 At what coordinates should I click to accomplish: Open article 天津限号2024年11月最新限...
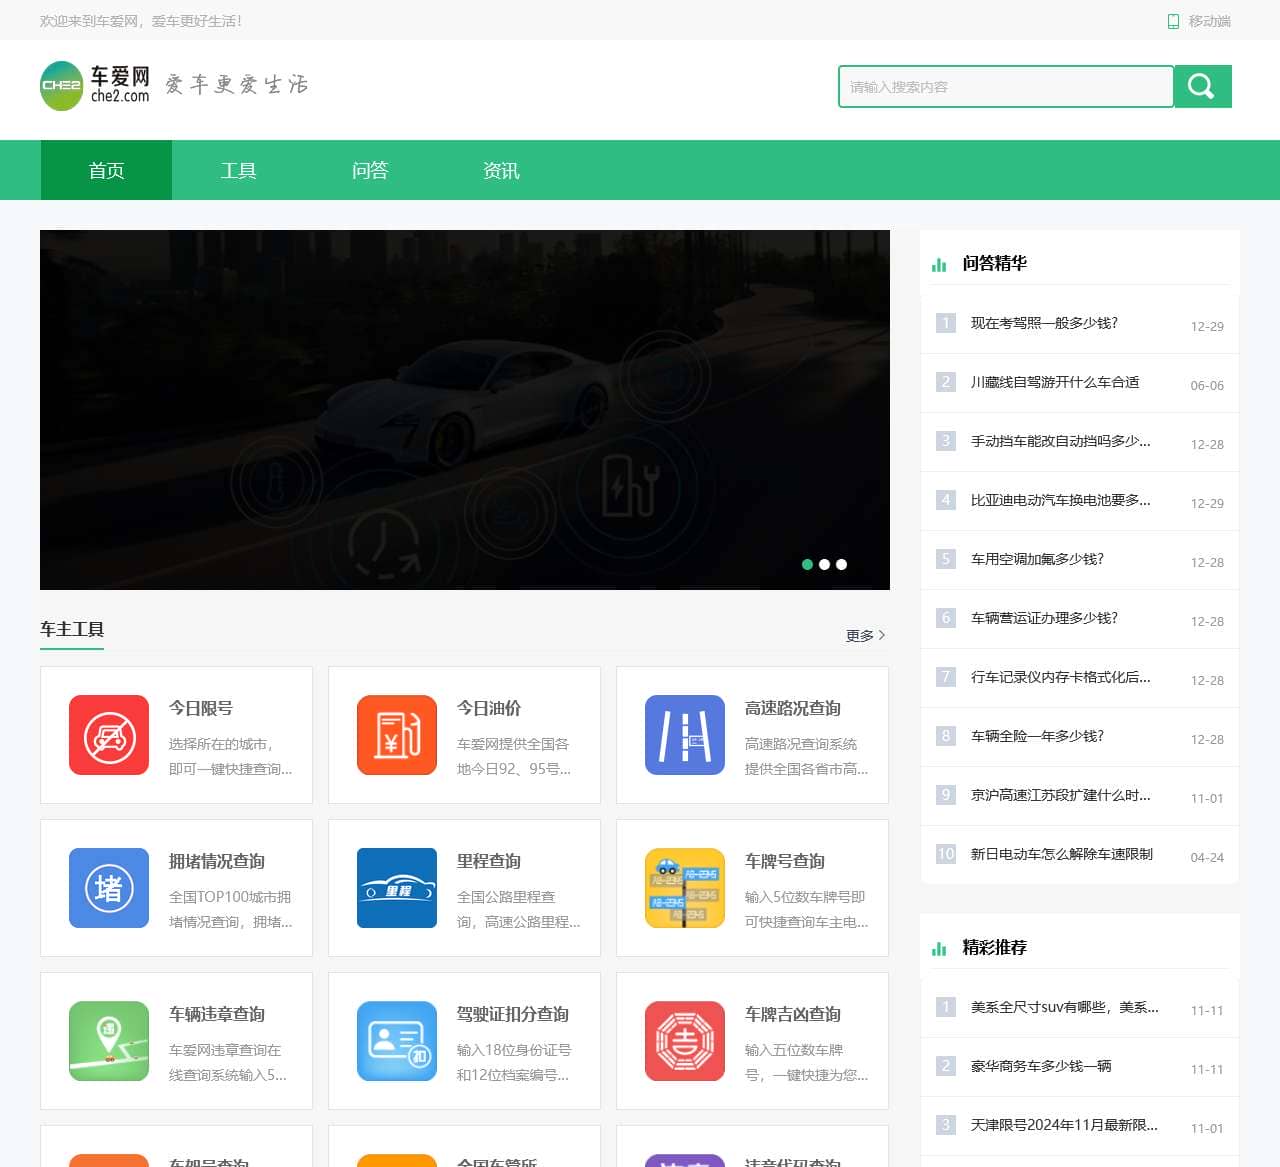click(1064, 1125)
